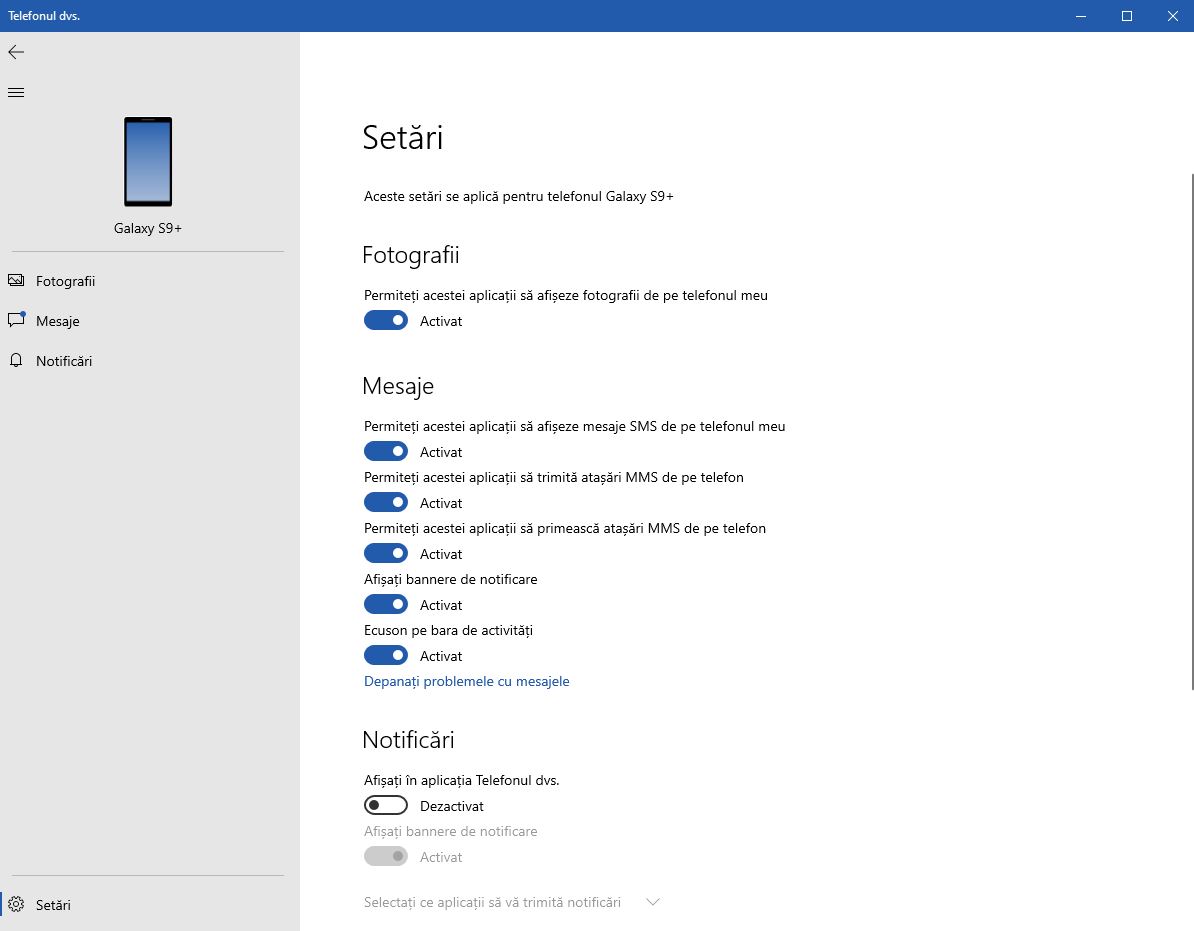Turn off afișarea mesajelor SMS

386,451
